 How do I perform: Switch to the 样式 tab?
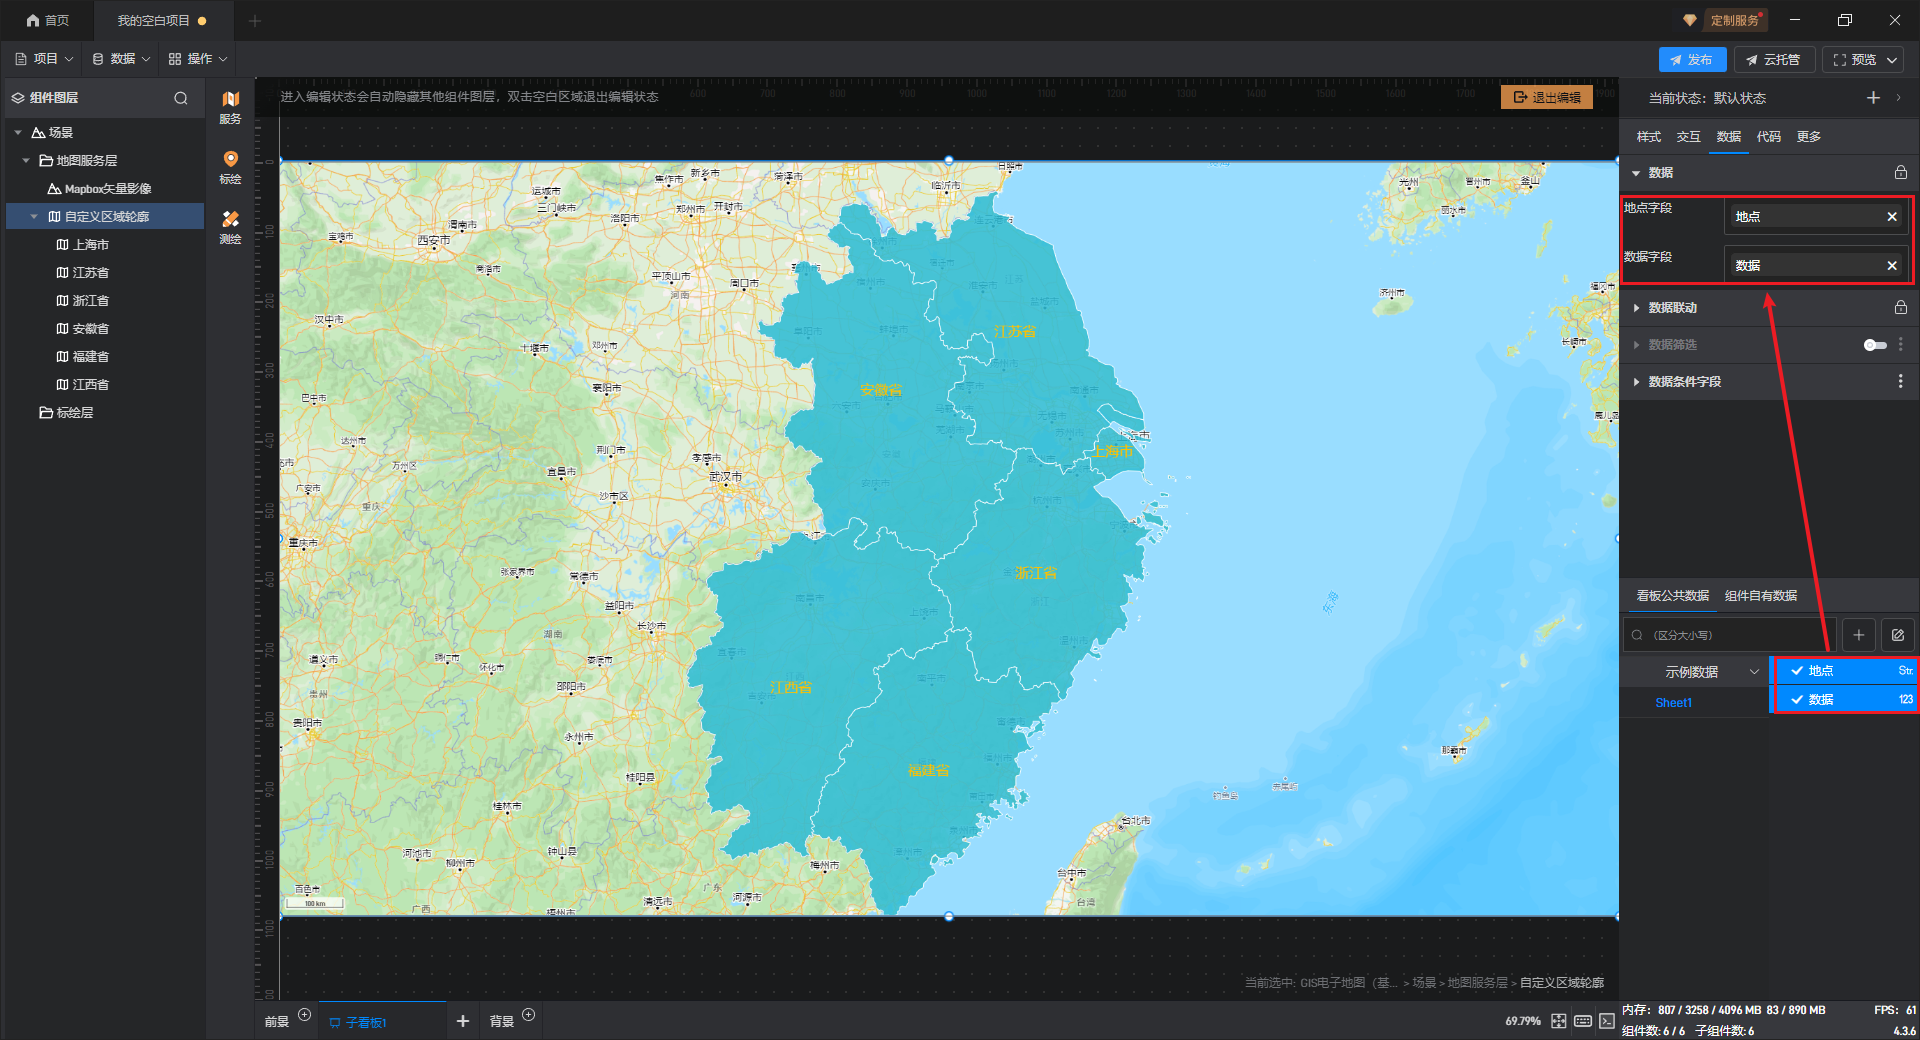pyautogui.click(x=1648, y=137)
